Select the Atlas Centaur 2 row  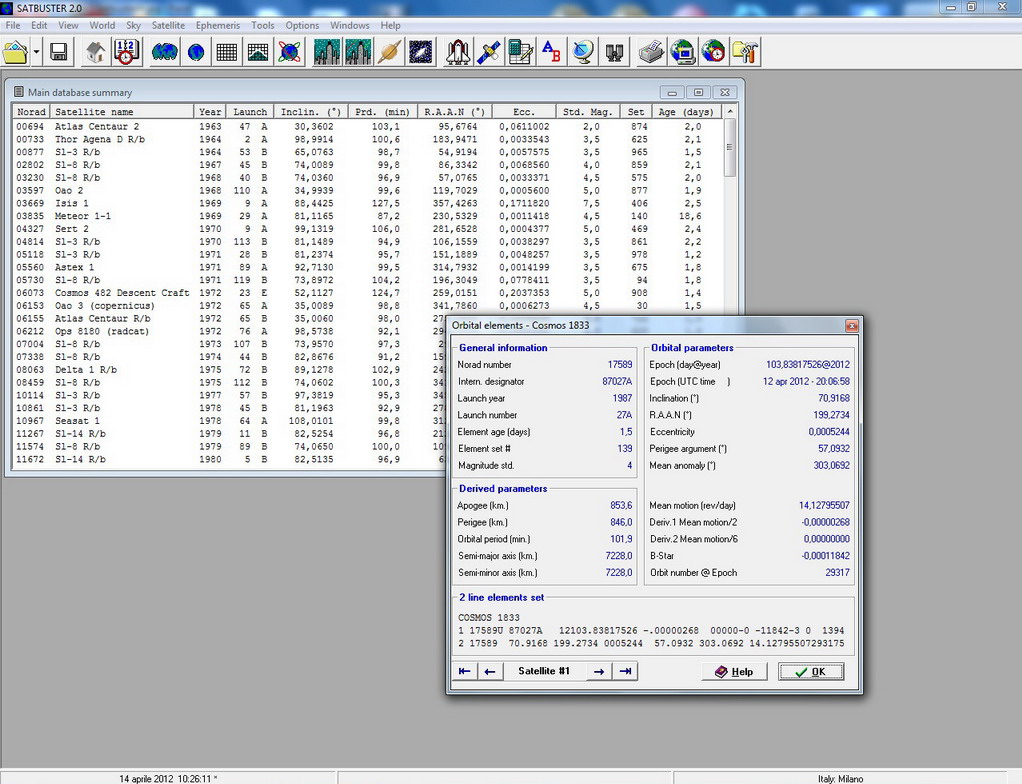click(x=367, y=126)
